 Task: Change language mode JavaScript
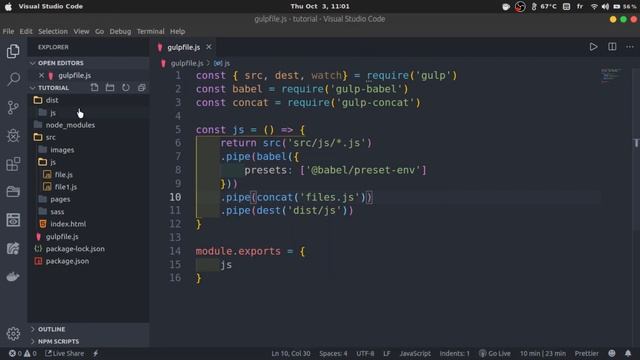(x=415, y=353)
